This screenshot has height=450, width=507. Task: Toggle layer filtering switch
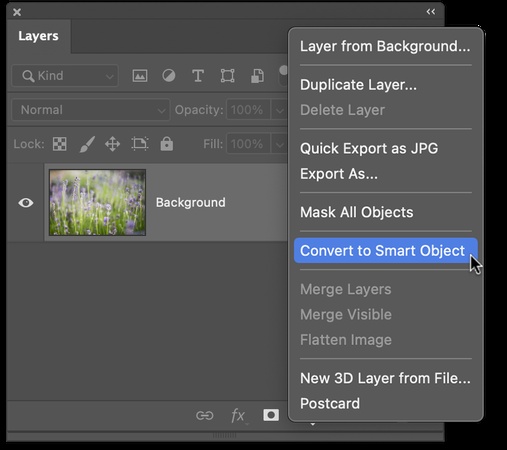tap(283, 76)
